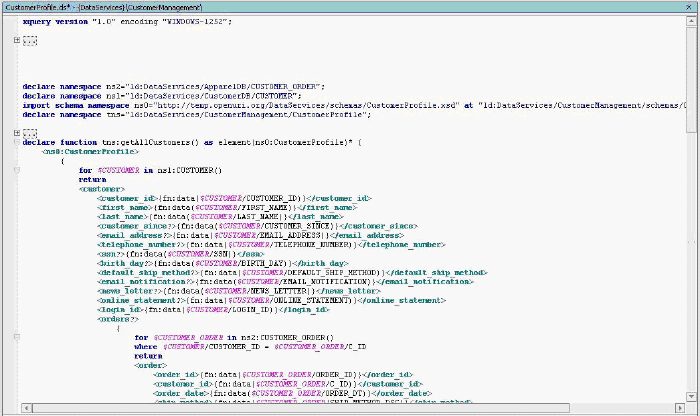Screen dimensions: 700x416
Task: Click the opening customer element tag
Action: coord(102,189)
